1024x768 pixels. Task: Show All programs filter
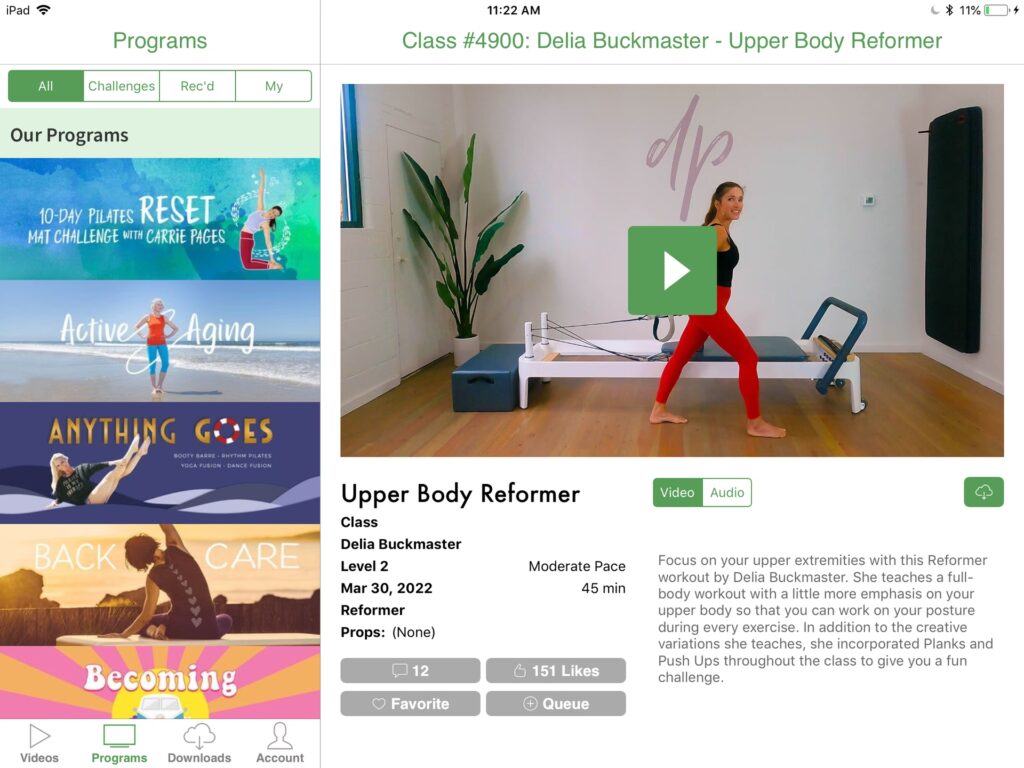click(46, 86)
